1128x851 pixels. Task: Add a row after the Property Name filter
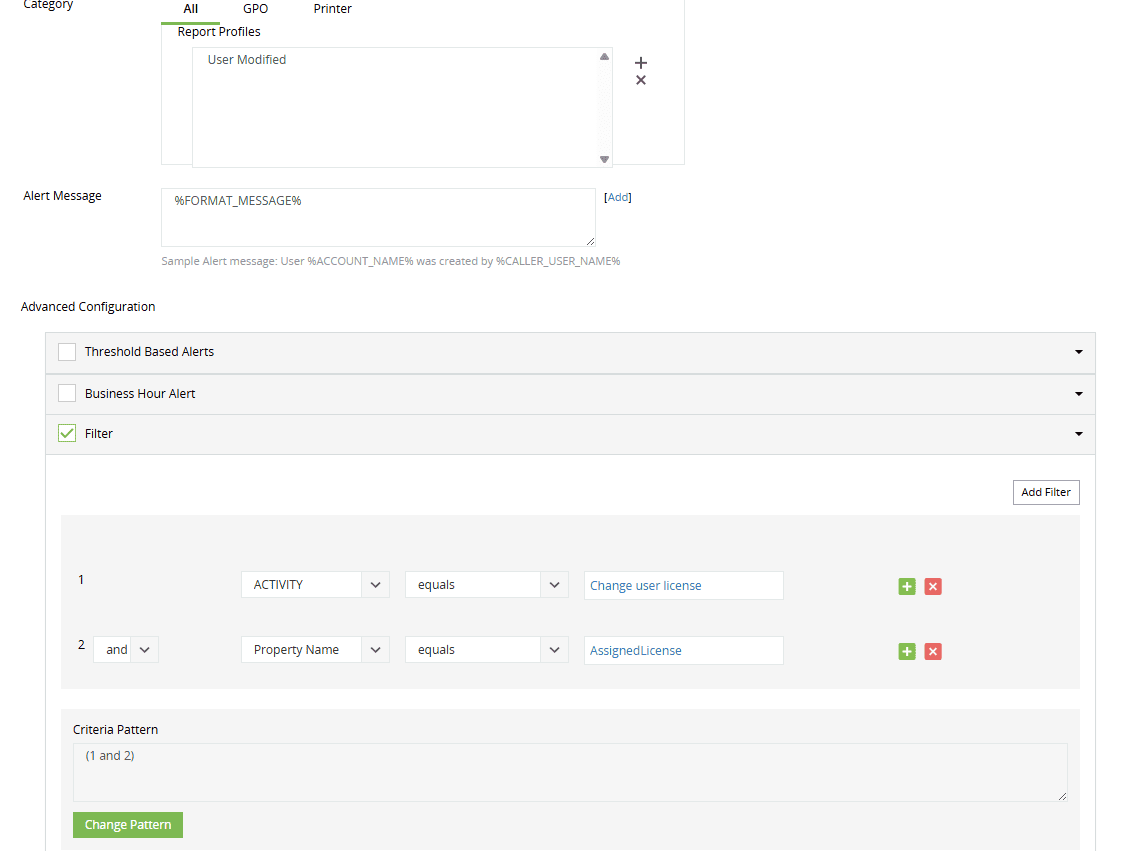coord(907,651)
